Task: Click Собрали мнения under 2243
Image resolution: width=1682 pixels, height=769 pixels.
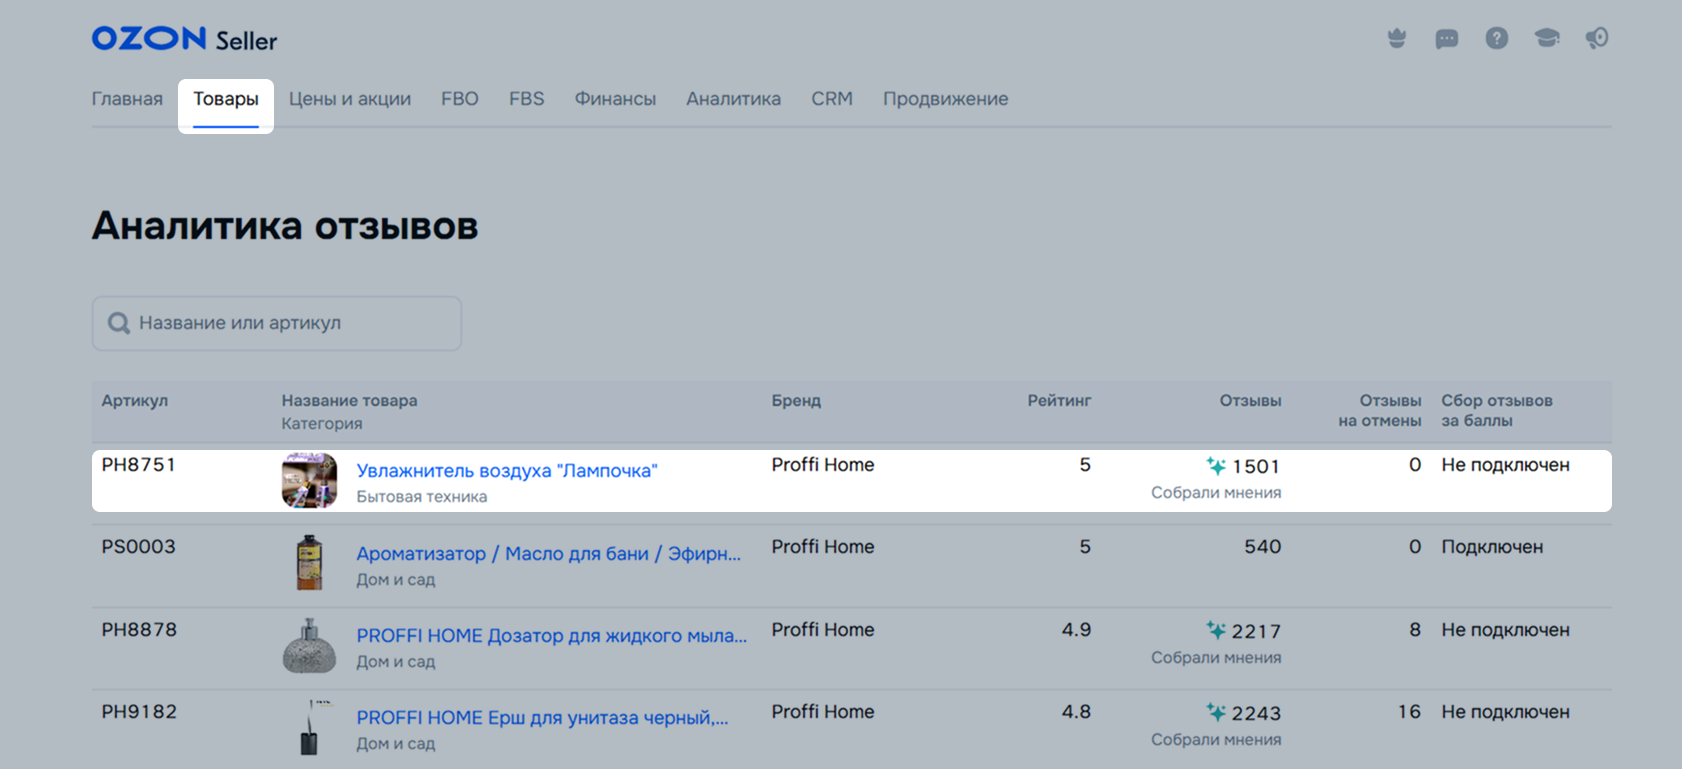Action: 1216,740
